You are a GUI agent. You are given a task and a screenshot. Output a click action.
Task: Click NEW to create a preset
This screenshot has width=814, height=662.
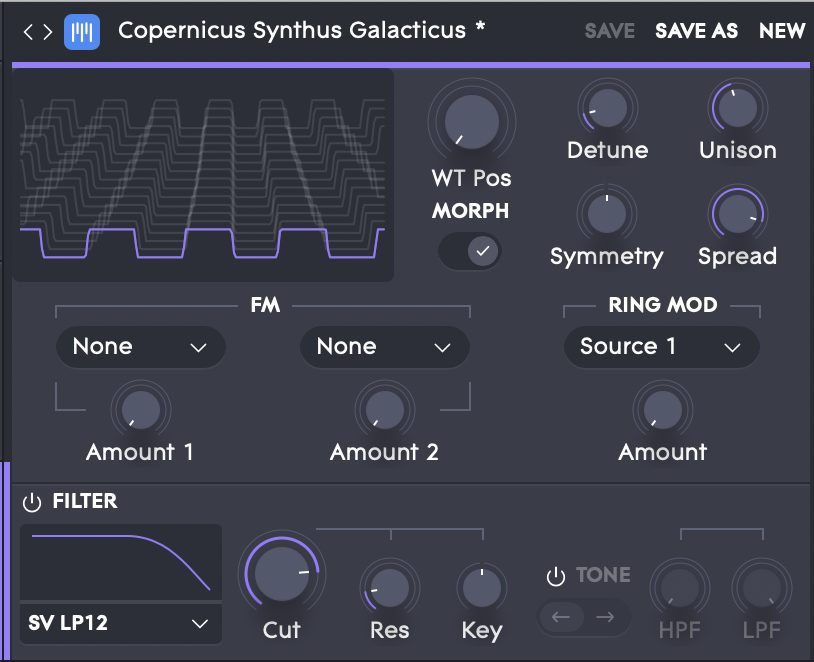(x=781, y=31)
